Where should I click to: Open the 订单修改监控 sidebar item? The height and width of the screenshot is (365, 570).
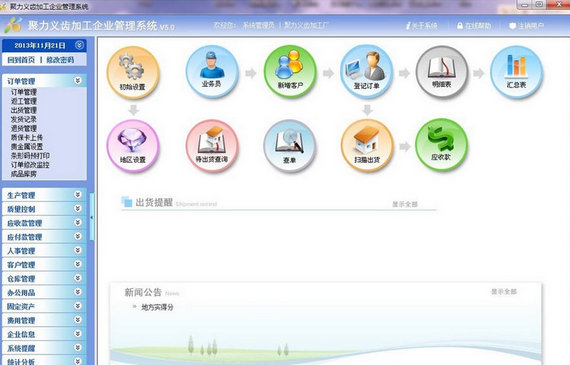[30, 165]
